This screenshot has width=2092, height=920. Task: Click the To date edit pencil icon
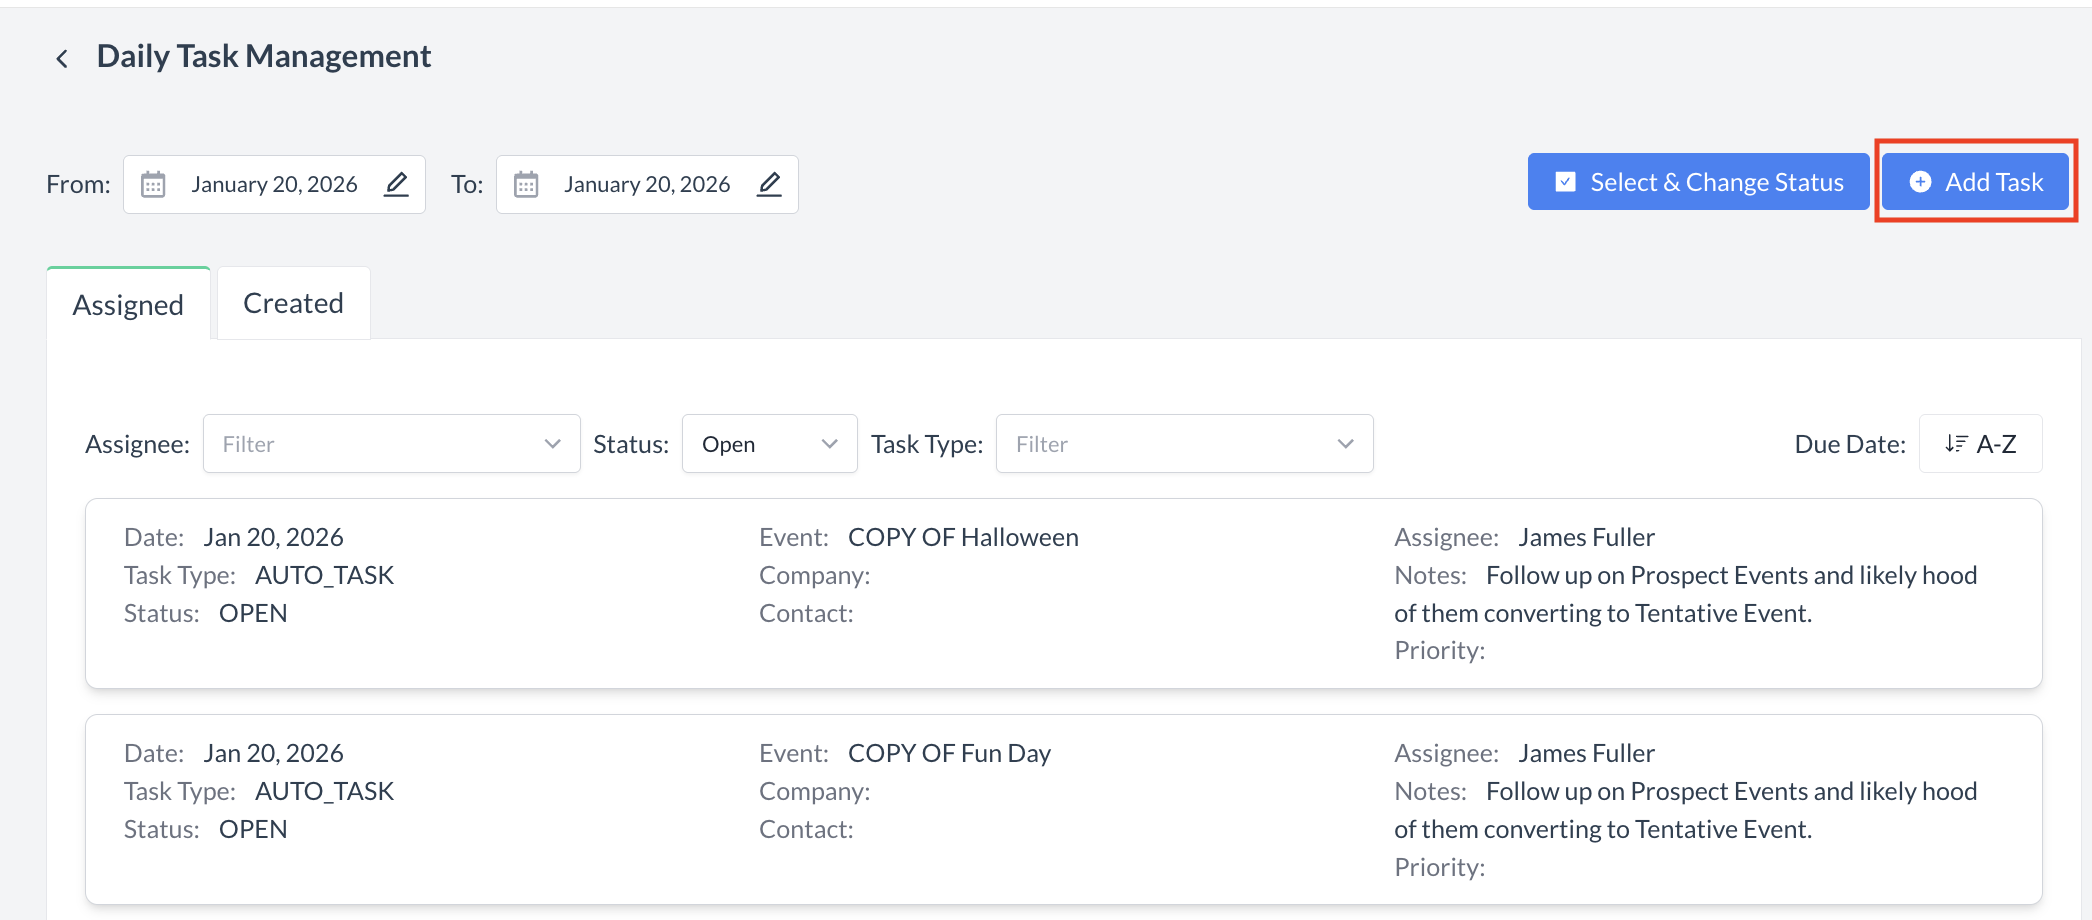click(769, 184)
